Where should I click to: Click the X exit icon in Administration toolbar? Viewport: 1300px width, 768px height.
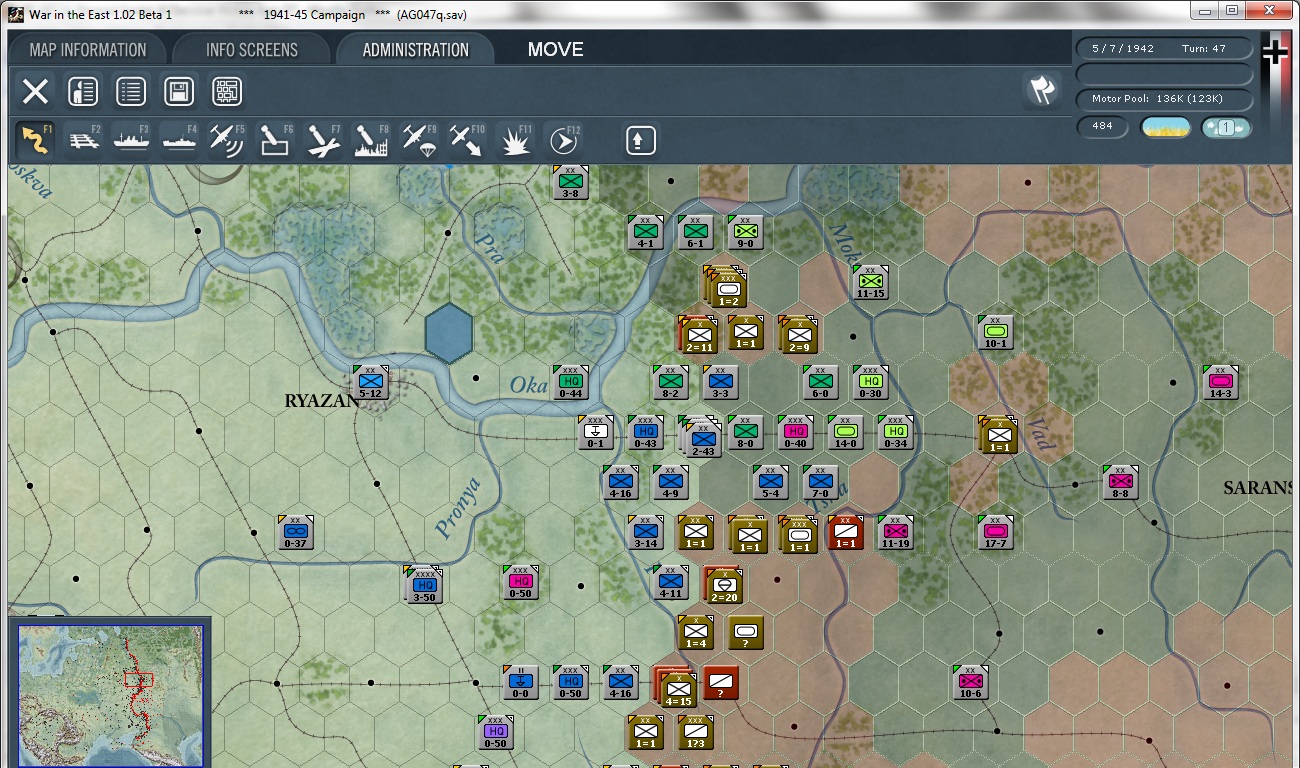tap(35, 92)
